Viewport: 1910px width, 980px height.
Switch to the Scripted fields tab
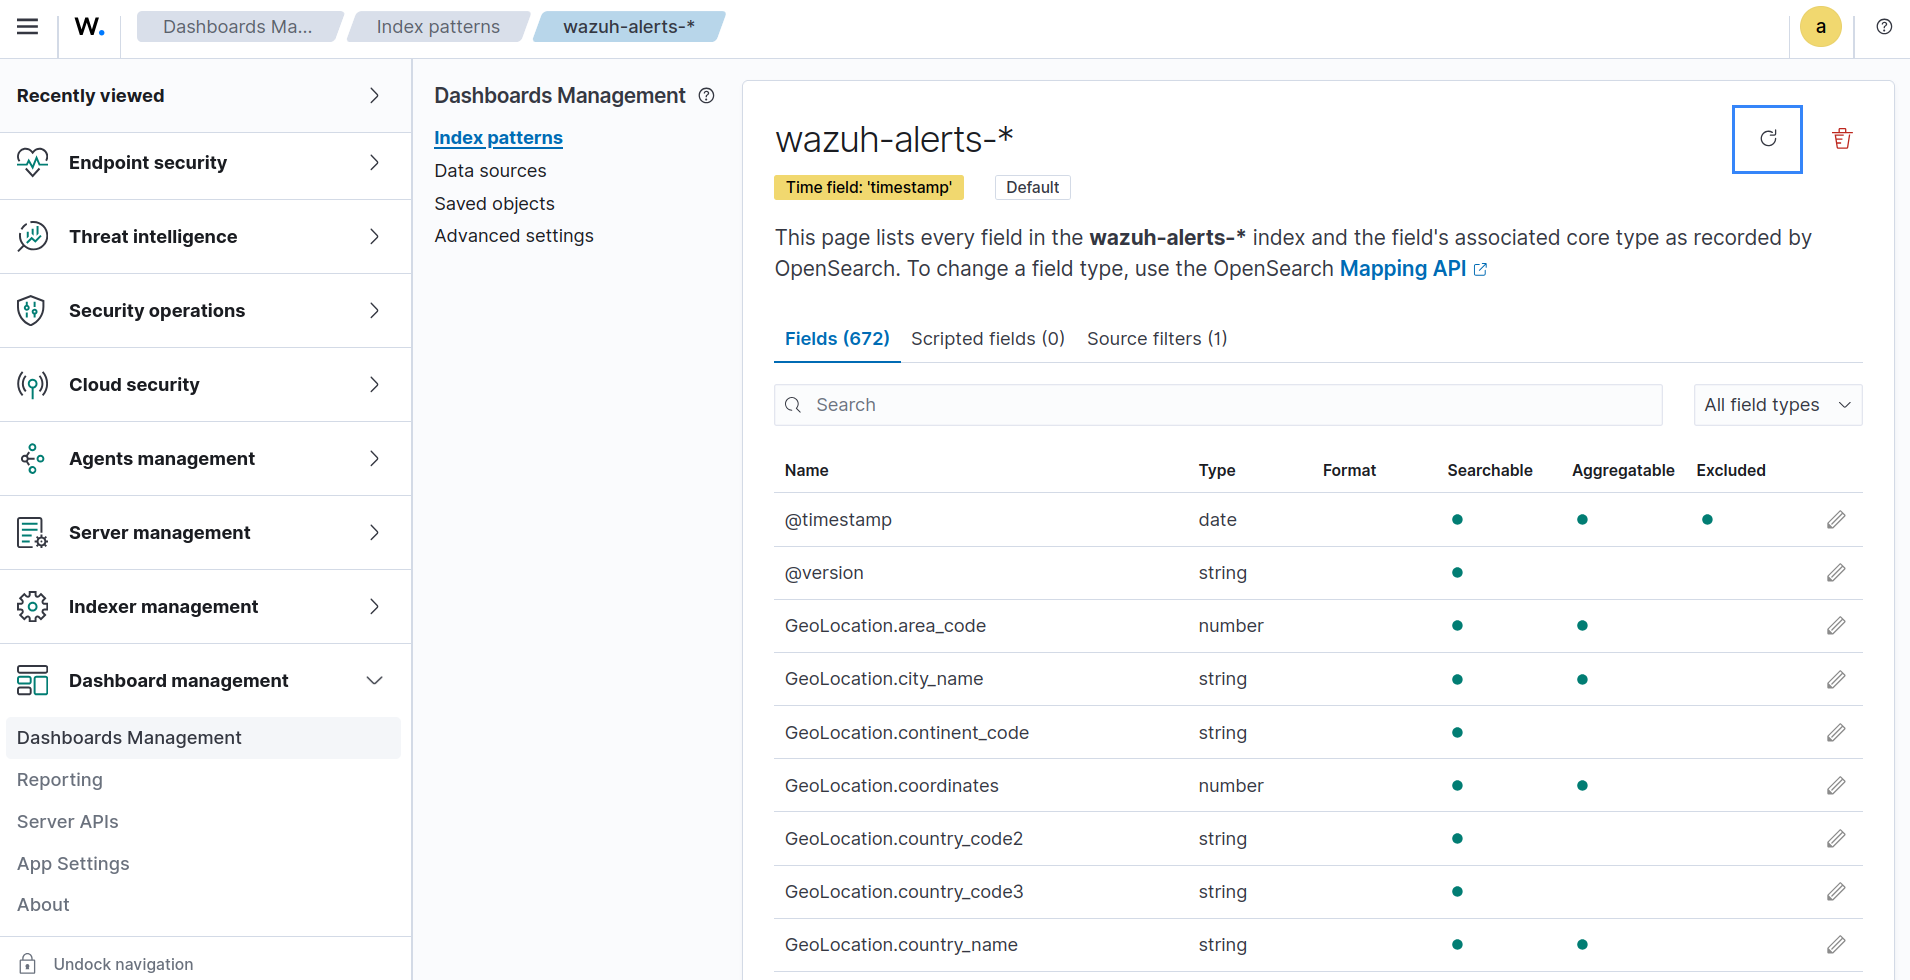point(988,339)
